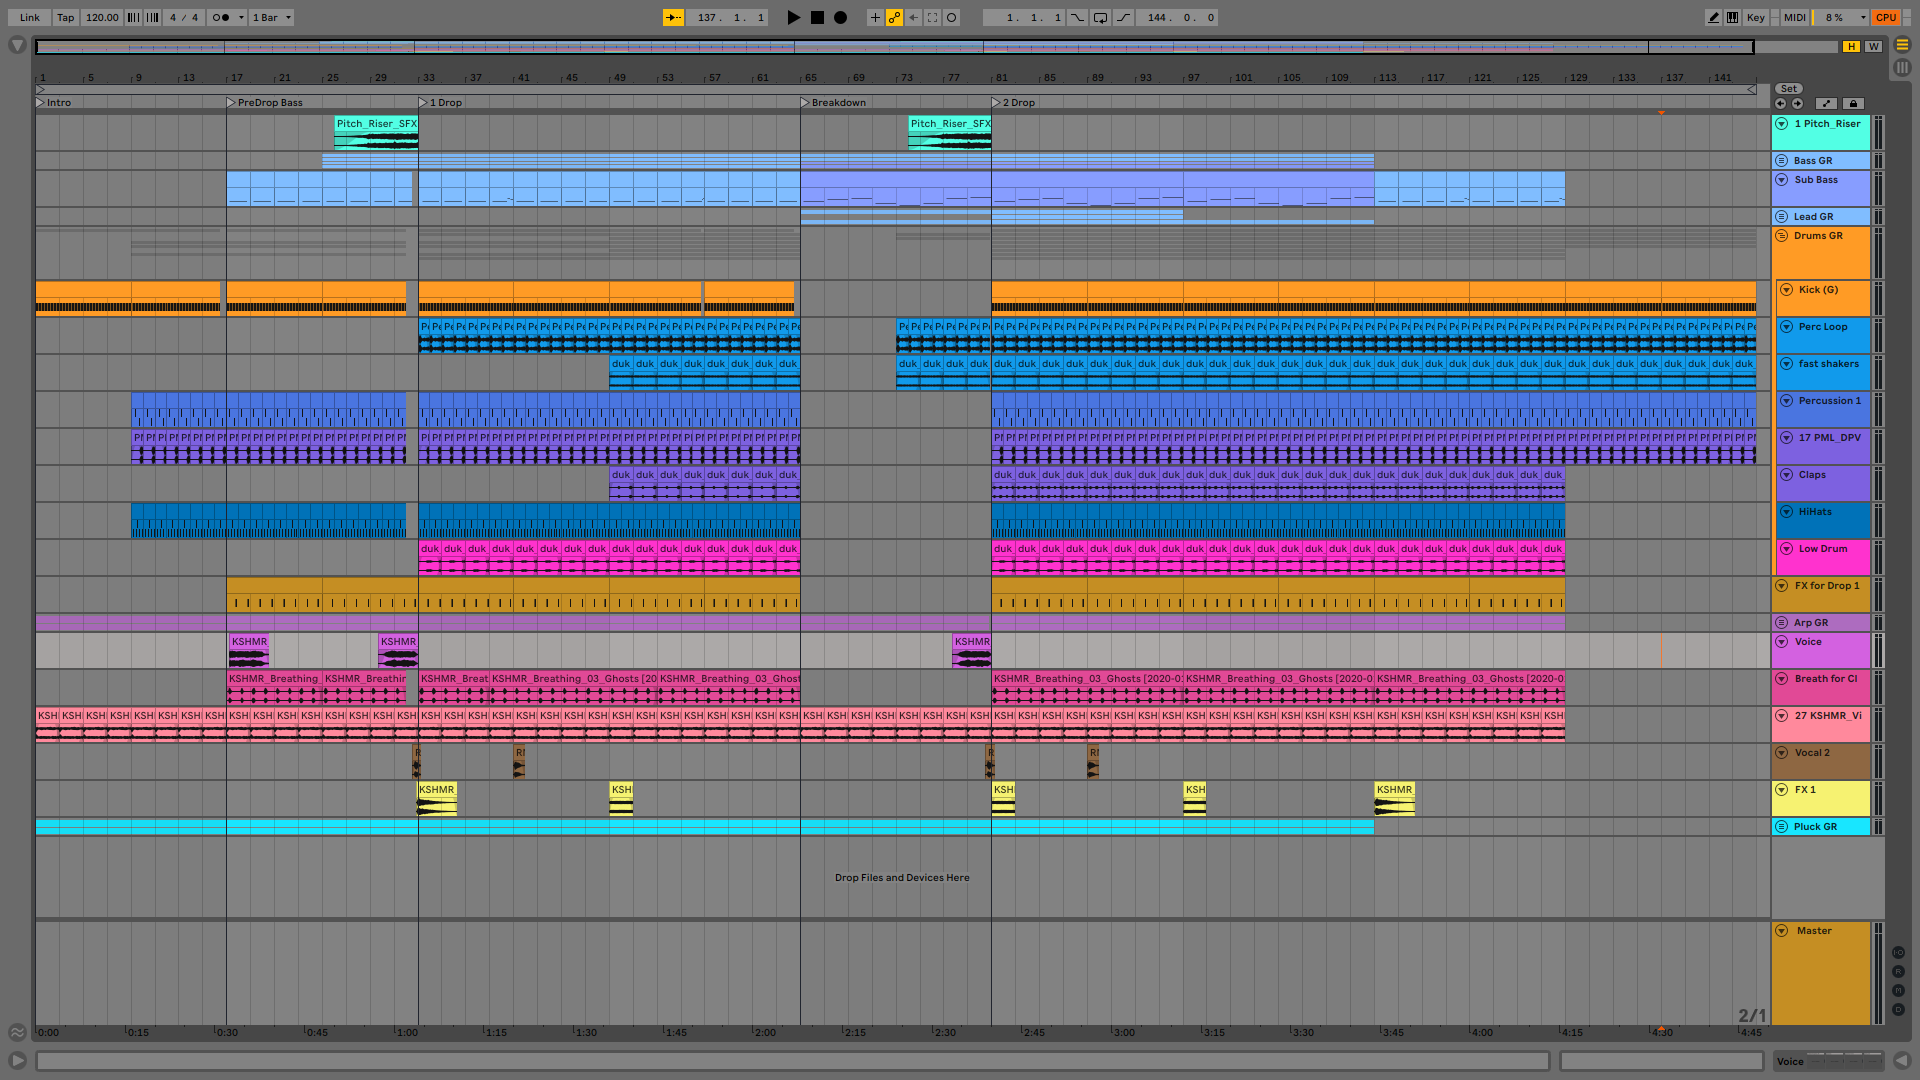
Task: Unfold the Sub Bass track
Action: (1781, 180)
